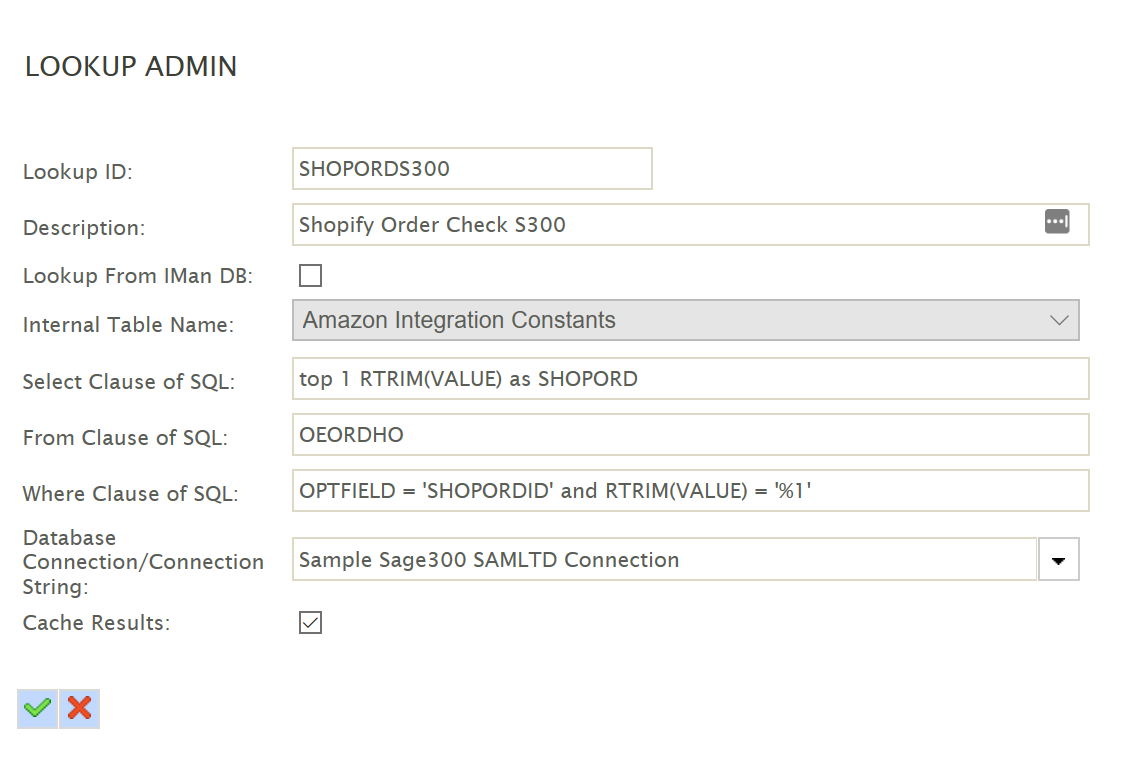
Task: Click the "Internal Table Name:" label
Action: [x=128, y=325]
